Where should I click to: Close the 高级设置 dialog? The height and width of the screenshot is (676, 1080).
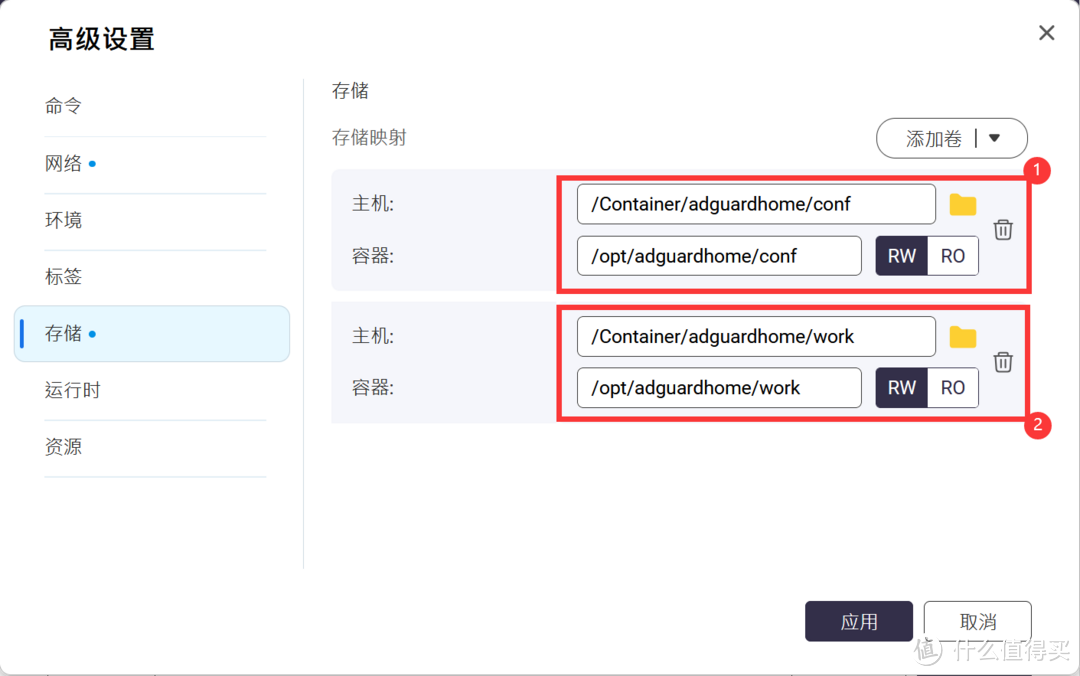click(x=1046, y=33)
